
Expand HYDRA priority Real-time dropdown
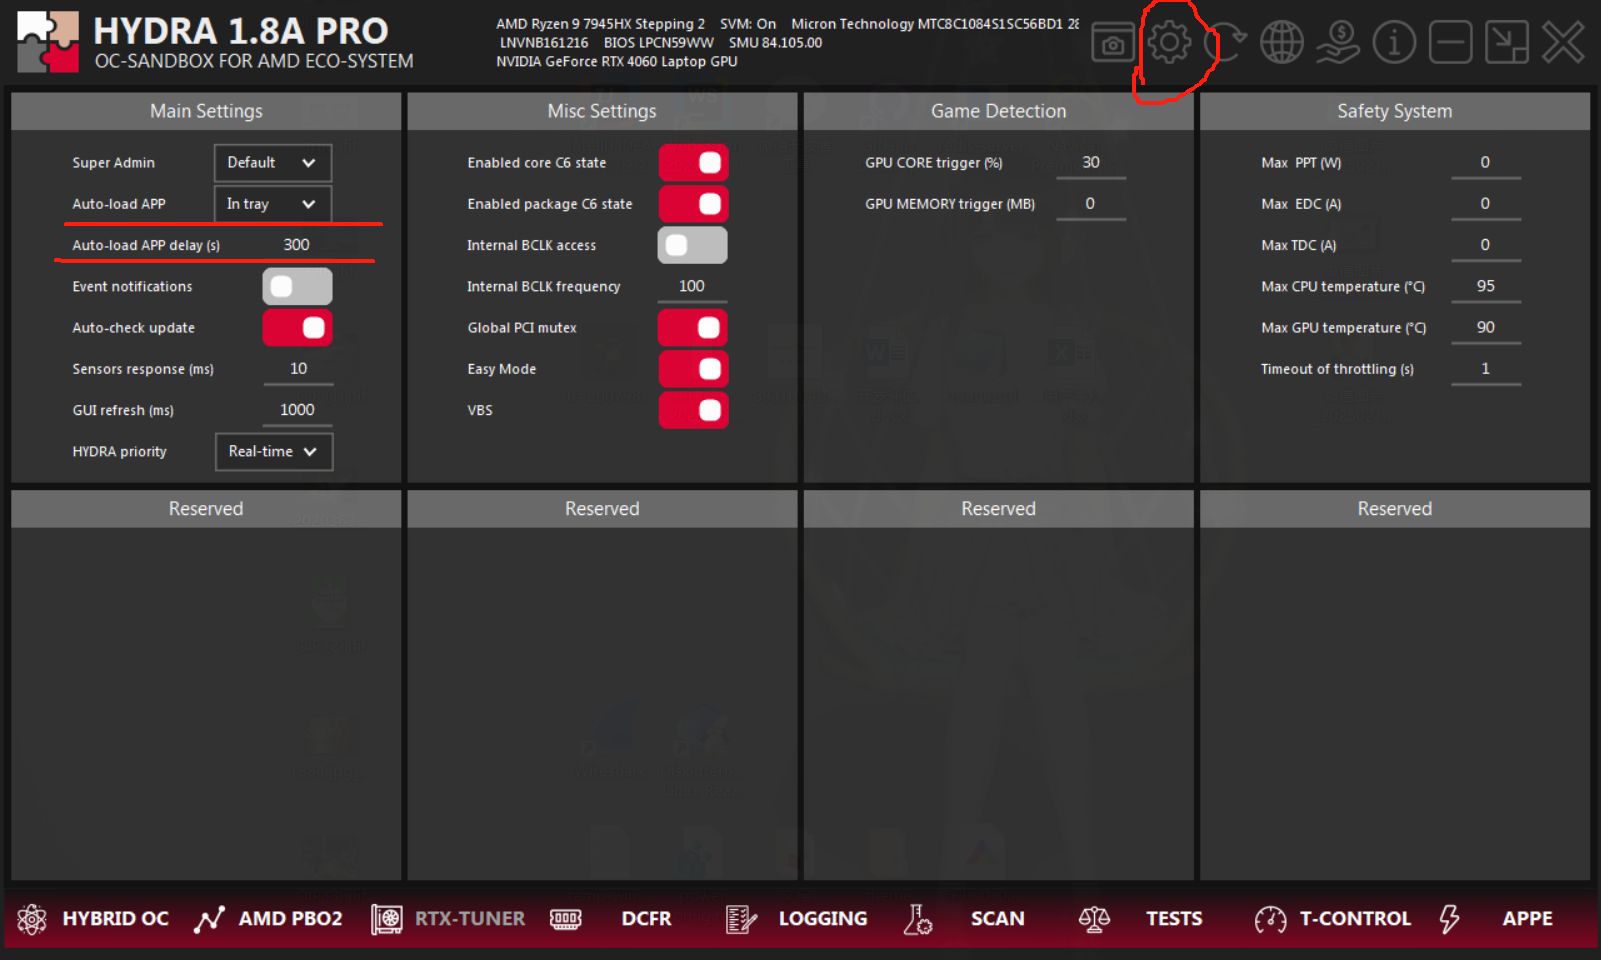click(x=274, y=452)
